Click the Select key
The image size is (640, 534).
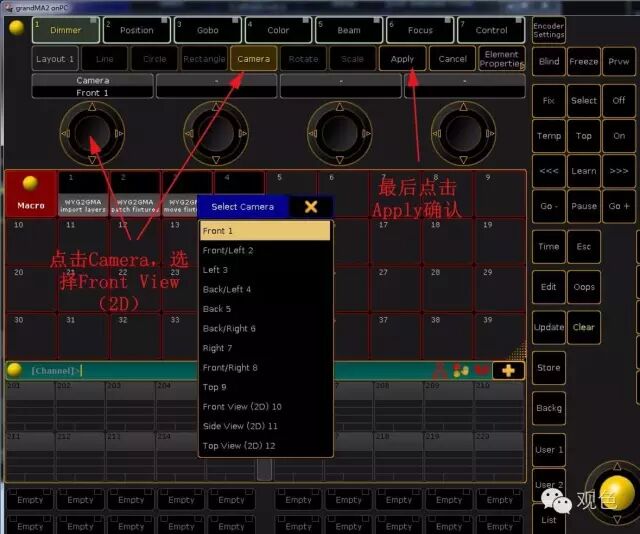pyautogui.click(x=584, y=100)
